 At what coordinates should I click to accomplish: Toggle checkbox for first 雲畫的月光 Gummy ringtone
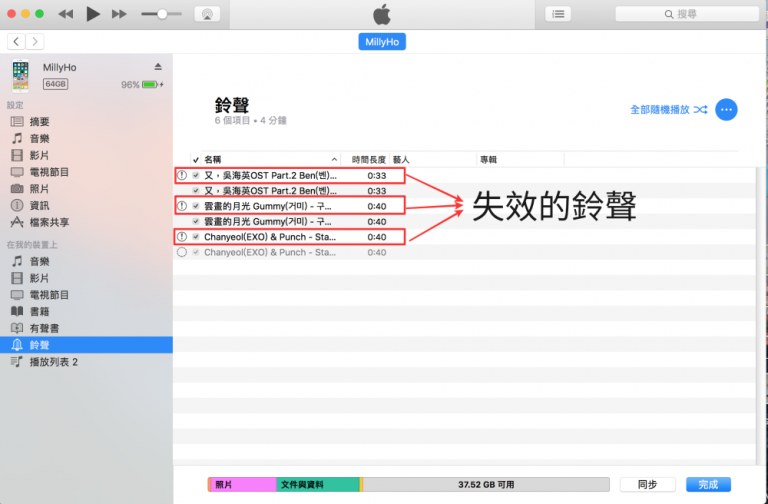pyautogui.click(x=196, y=206)
